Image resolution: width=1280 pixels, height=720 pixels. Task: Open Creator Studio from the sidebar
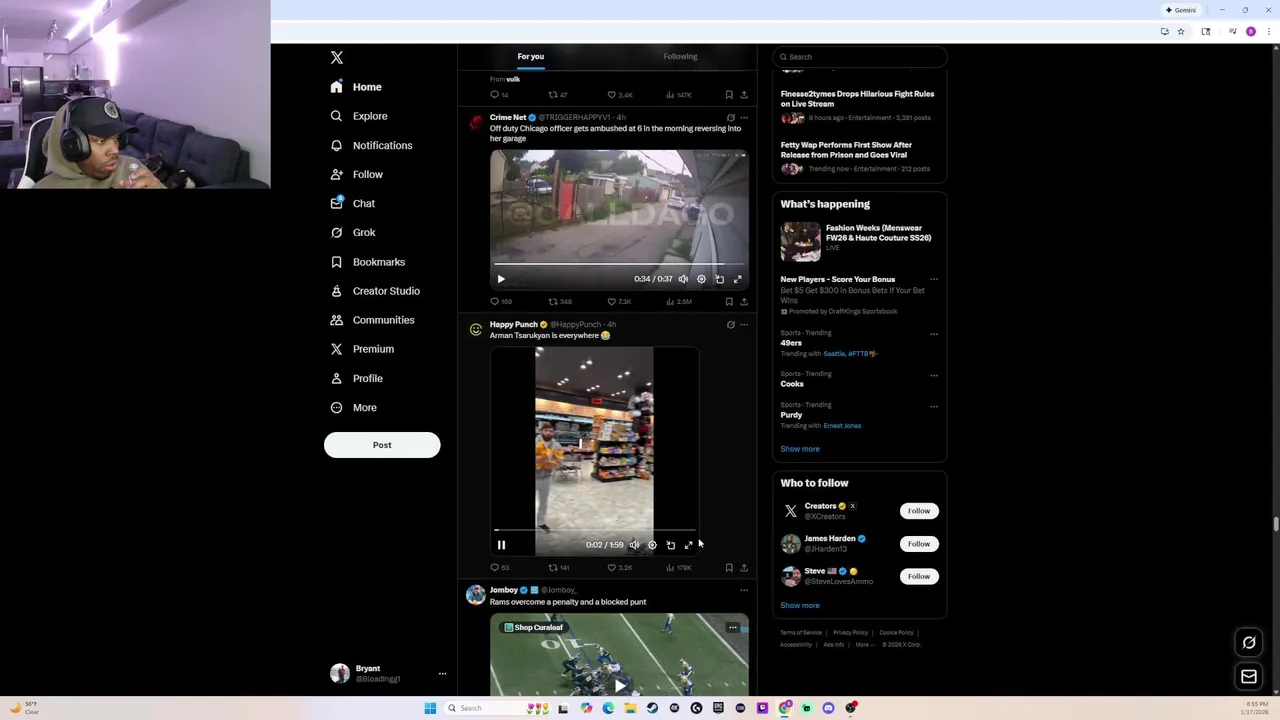point(375,291)
